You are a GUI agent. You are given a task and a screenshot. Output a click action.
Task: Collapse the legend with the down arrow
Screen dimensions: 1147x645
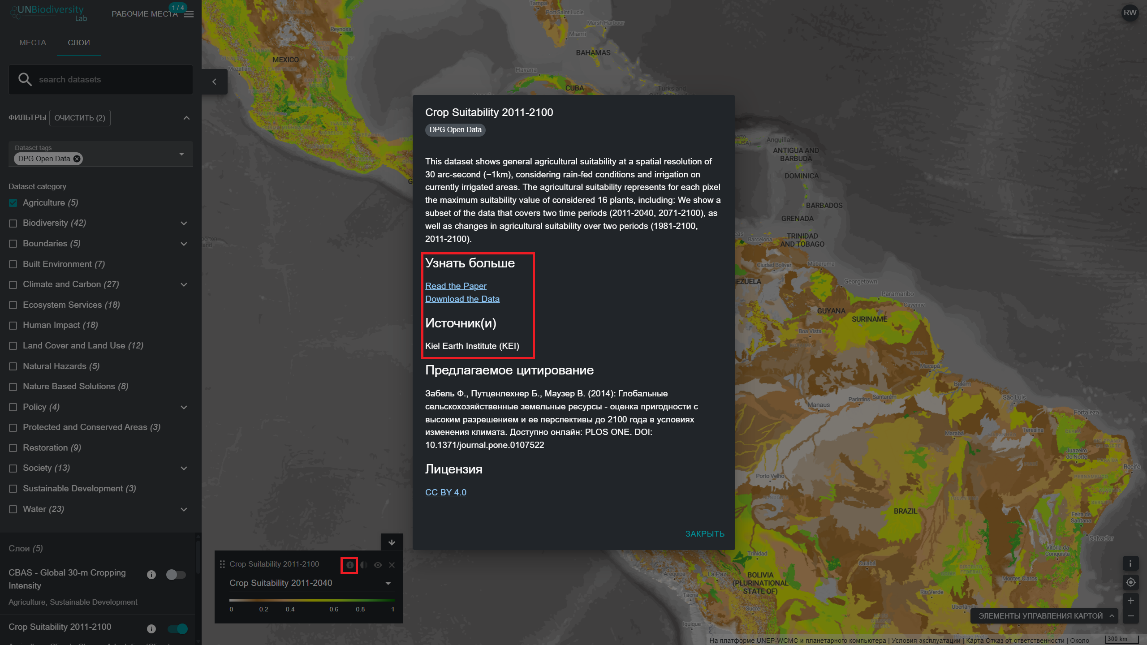(x=392, y=542)
